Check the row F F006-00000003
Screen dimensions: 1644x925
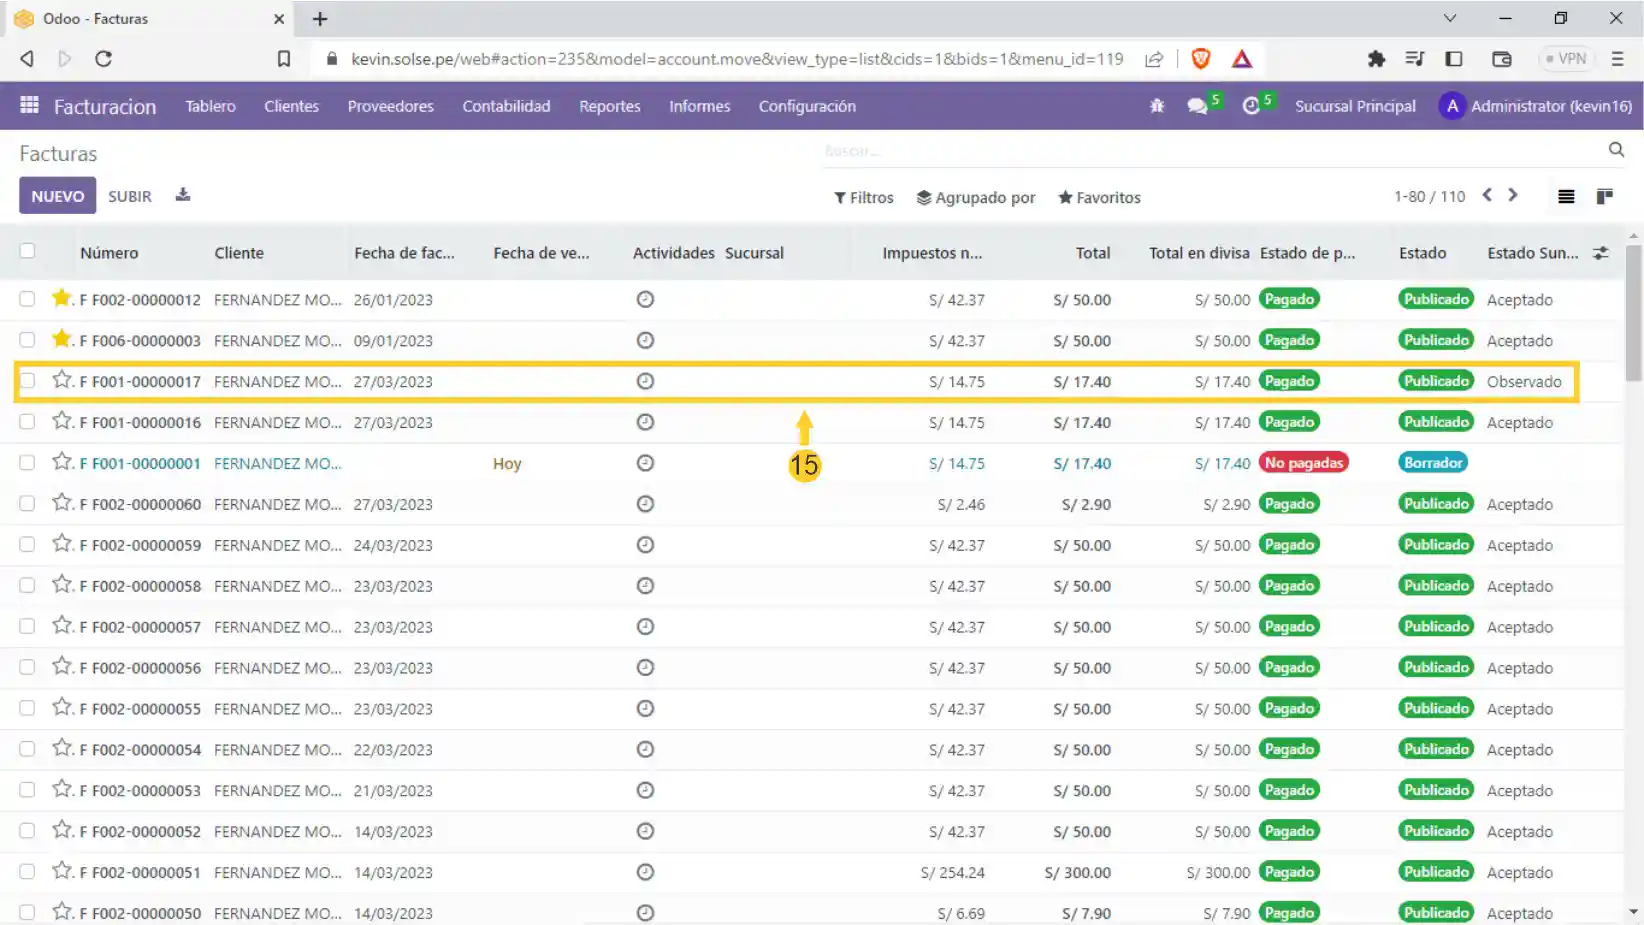coord(27,340)
